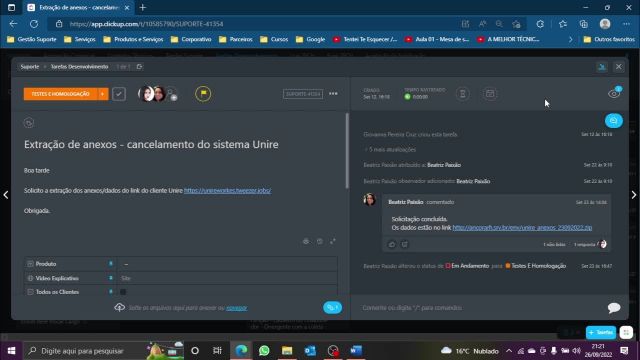Add an assignee with the plus avatar icon
640x360 pixels.
(172, 95)
